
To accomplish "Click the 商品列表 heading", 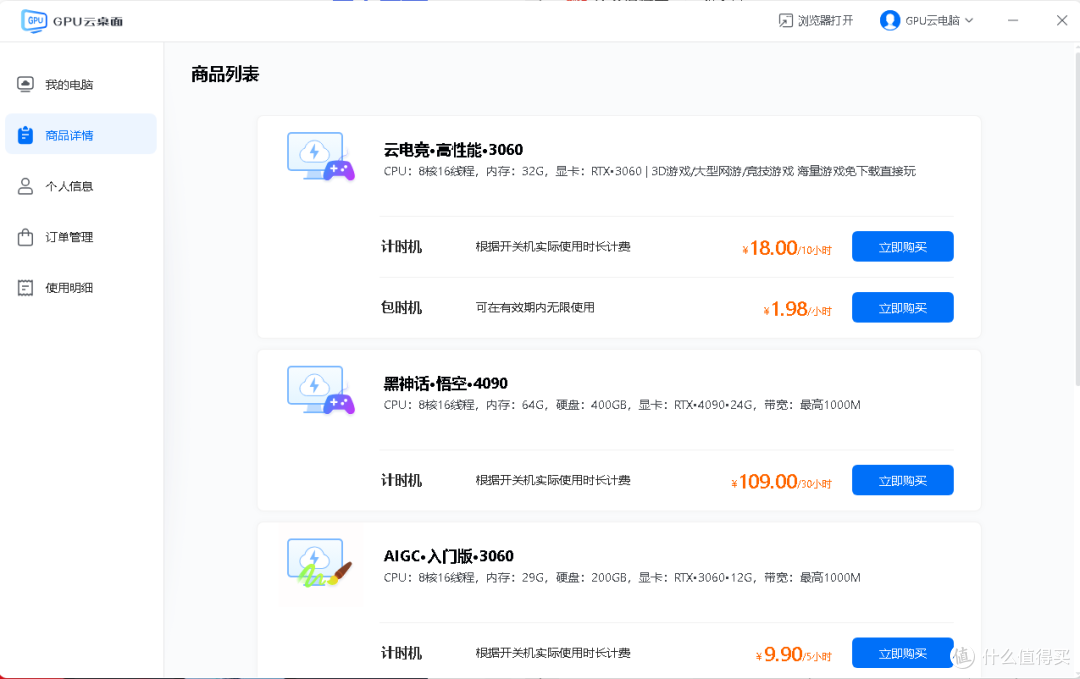I will (x=225, y=74).
